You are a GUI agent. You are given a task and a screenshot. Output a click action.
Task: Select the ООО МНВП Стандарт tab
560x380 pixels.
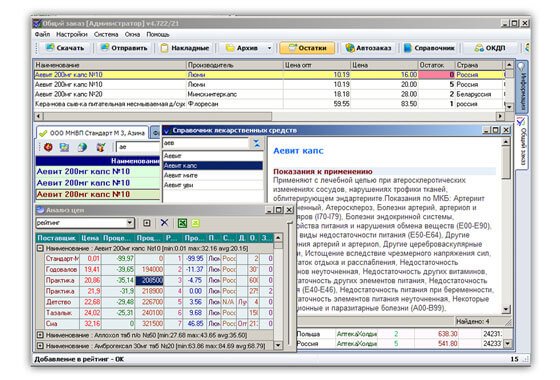[92, 133]
